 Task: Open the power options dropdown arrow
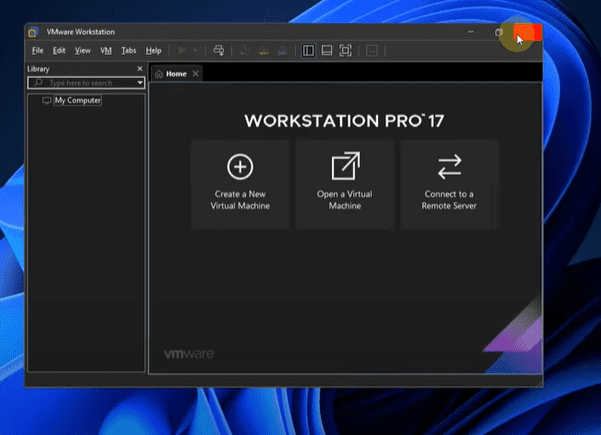pyautogui.click(x=194, y=50)
